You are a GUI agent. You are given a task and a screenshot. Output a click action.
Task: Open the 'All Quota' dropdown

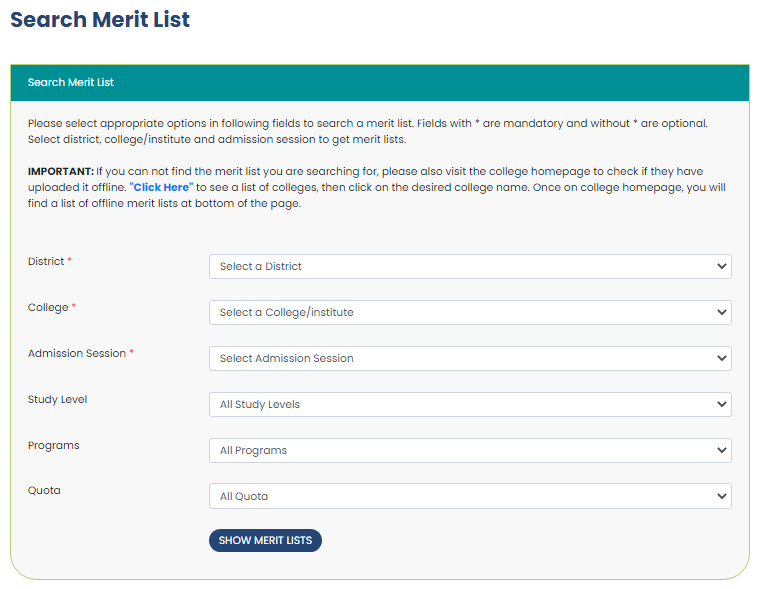click(460, 497)
